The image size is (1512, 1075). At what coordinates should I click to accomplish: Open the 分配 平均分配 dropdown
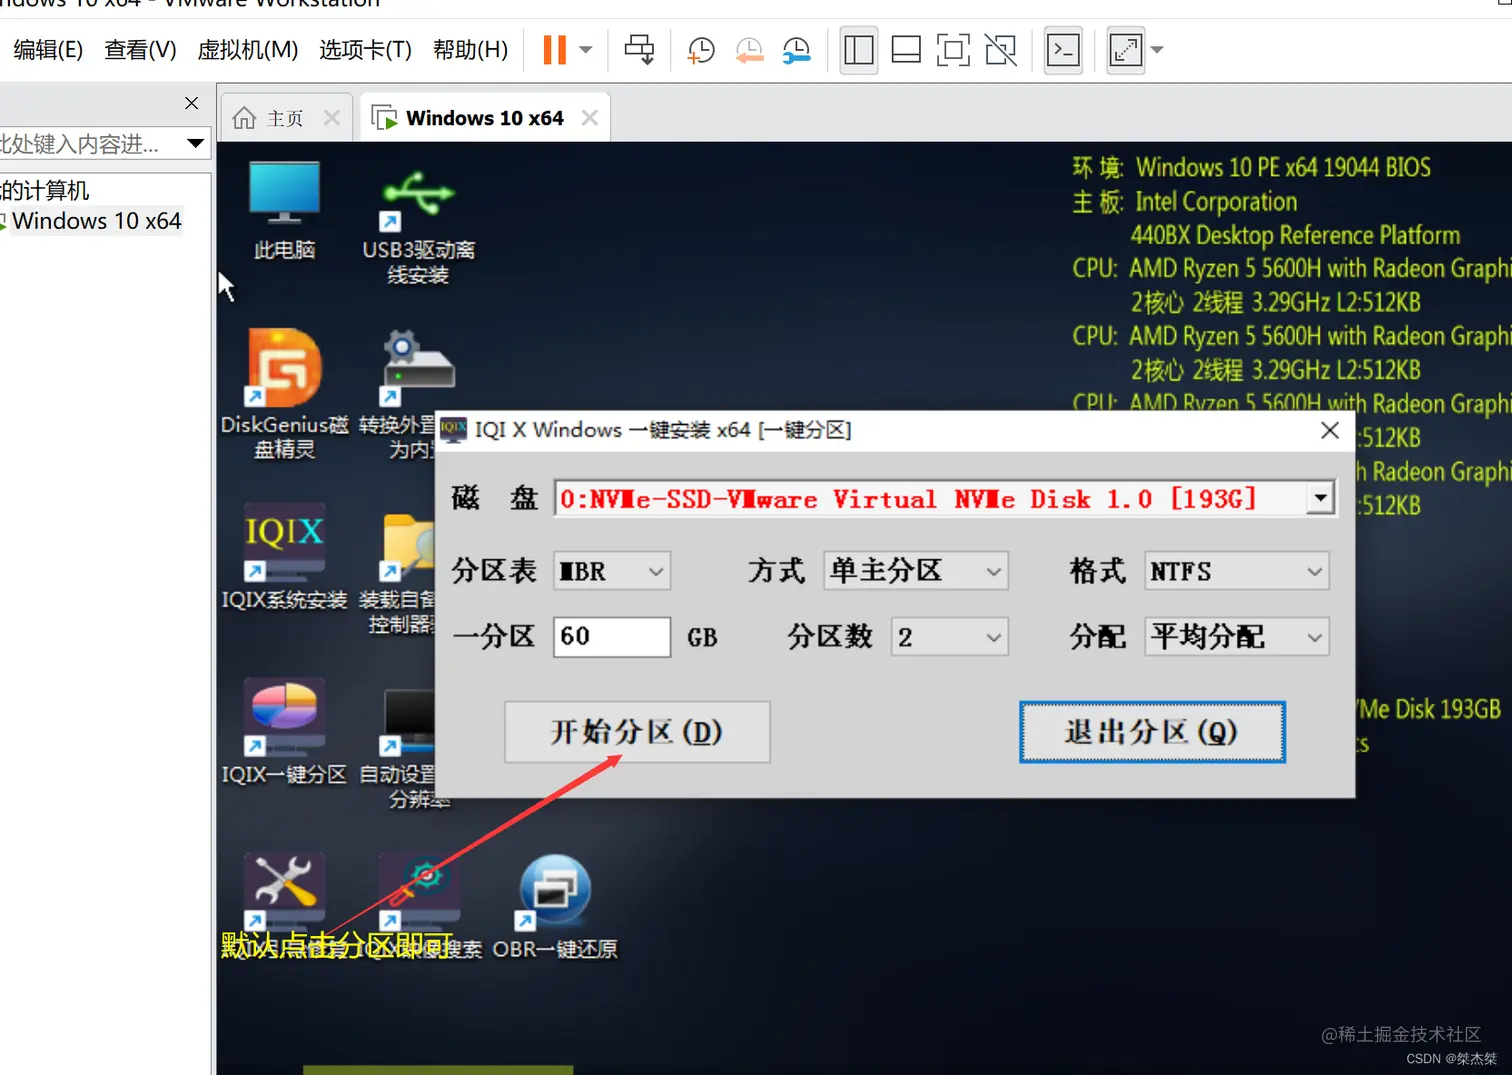pyautogui.click(x=1236, y=637)
